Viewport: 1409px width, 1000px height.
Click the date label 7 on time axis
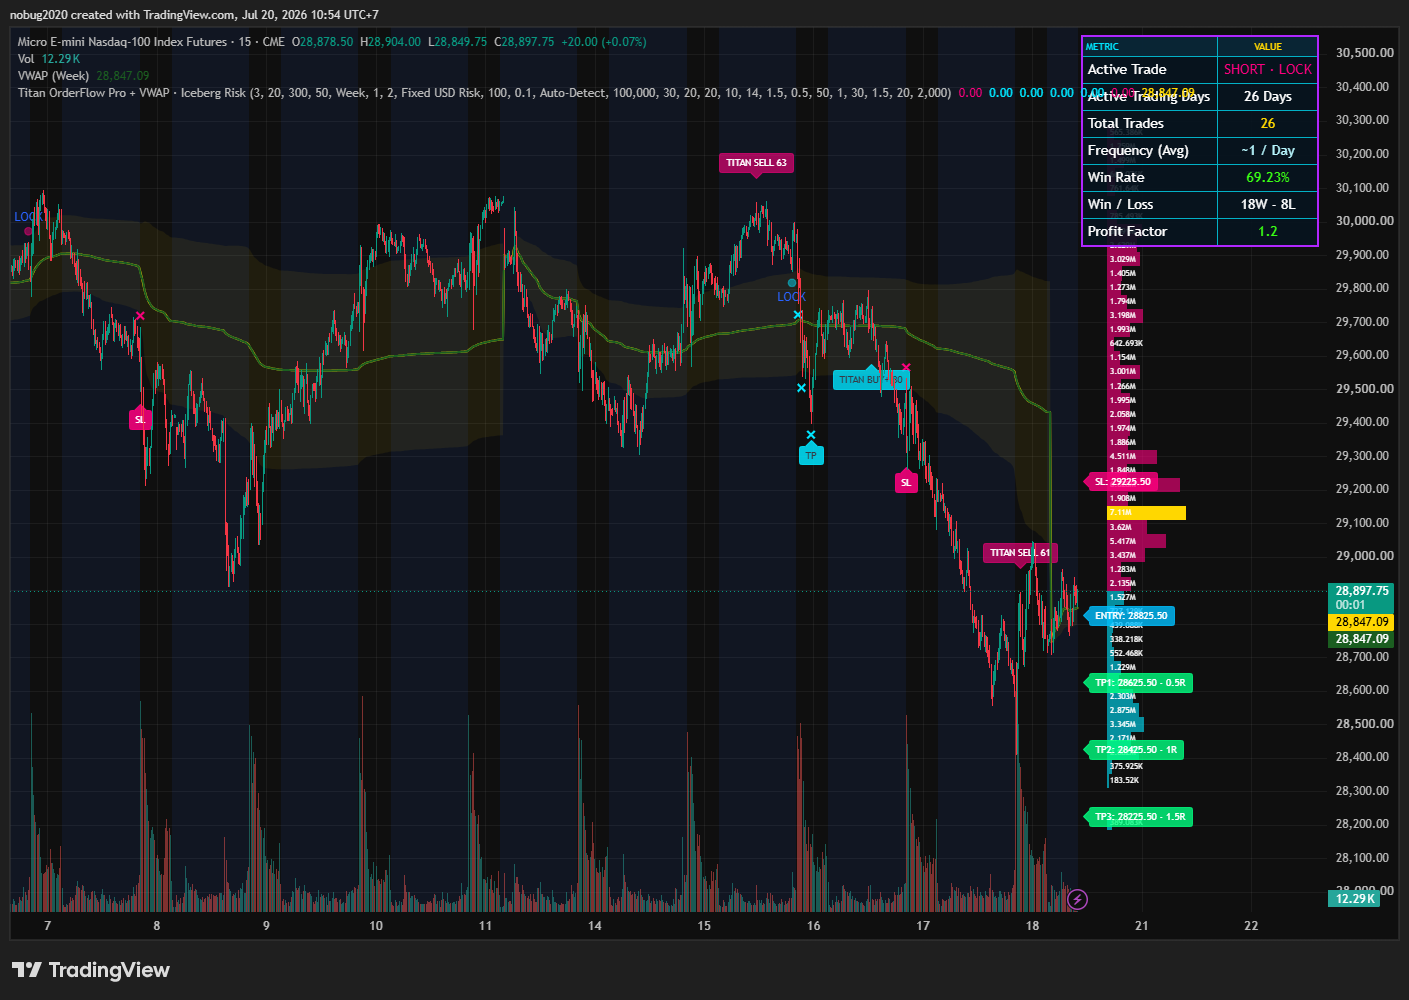click(x=47, y=926)
